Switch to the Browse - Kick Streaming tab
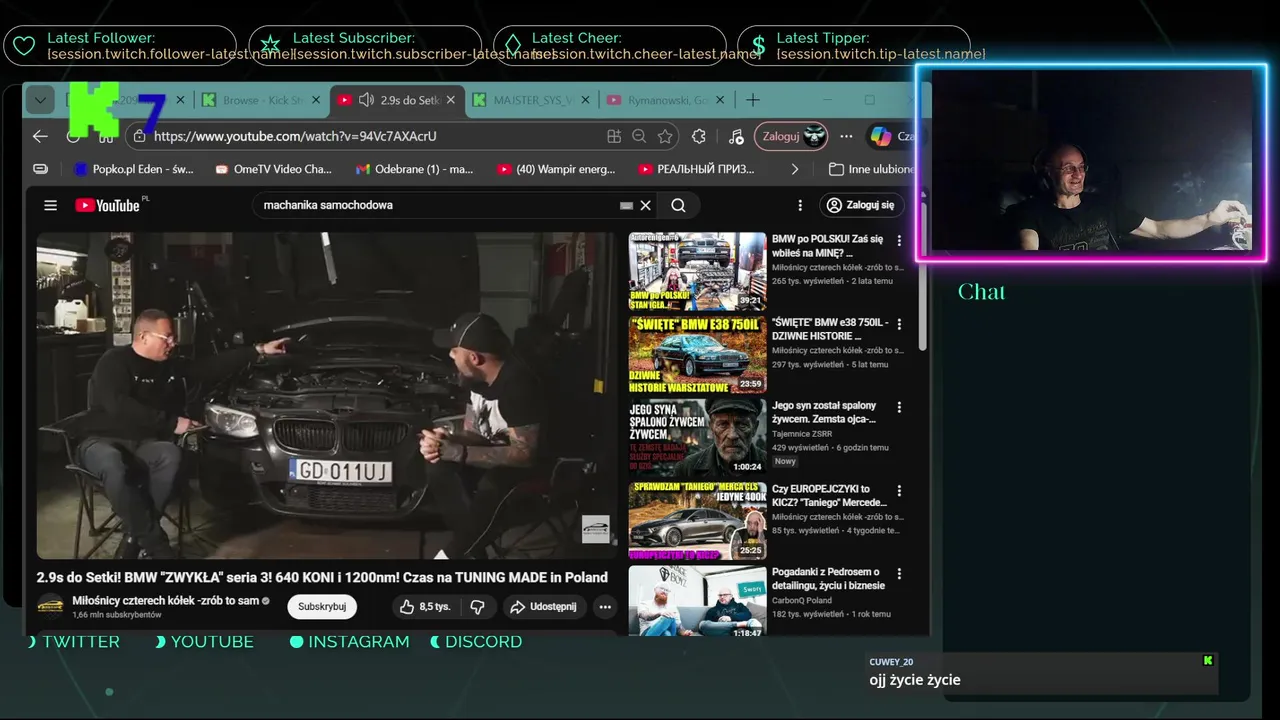This screenshot has width=1280, height=720. pyautogui.click(x=263, y=100)
